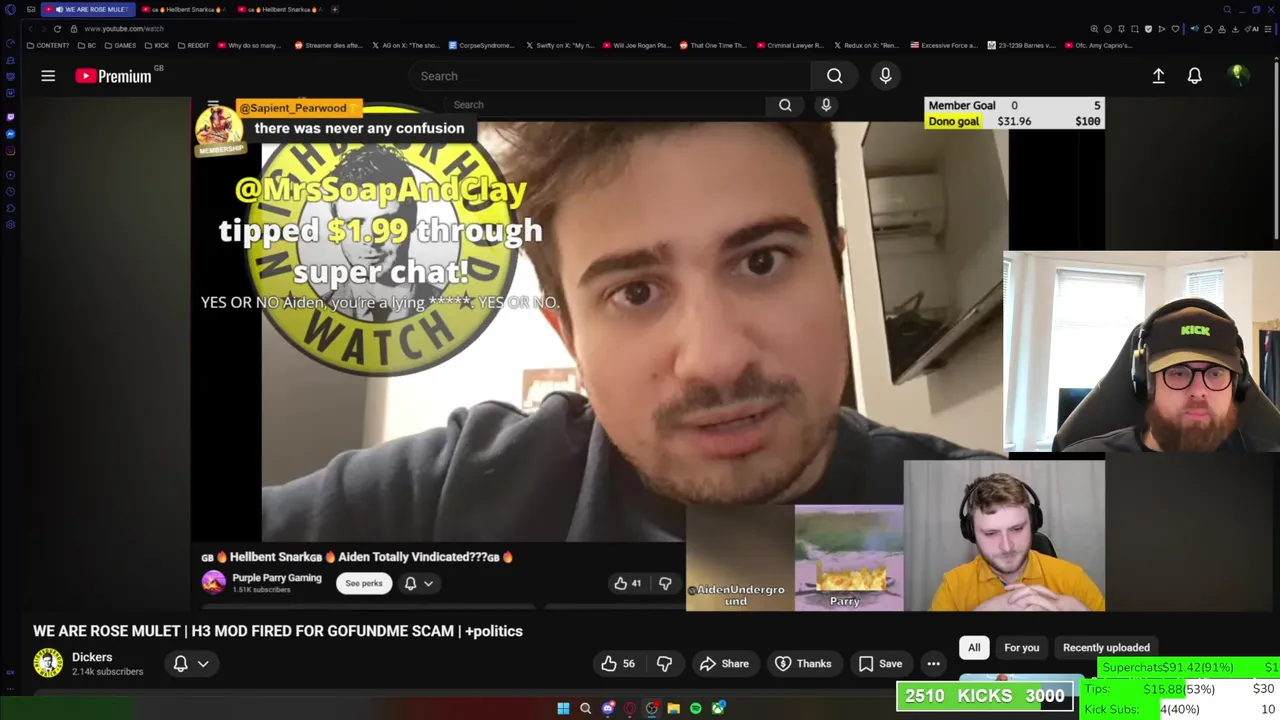
Task: Toggle browser tab audio speaker icon in toolbar
Action: (1194, 29)
